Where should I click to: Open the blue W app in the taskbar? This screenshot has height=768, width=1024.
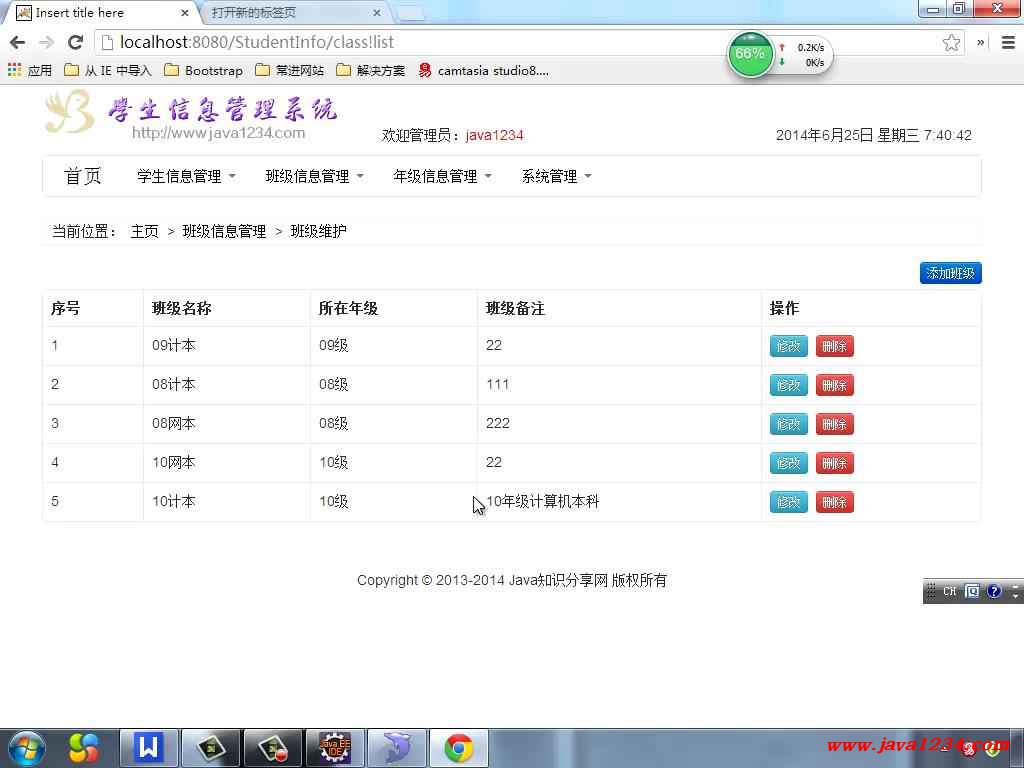coord(149,748)
